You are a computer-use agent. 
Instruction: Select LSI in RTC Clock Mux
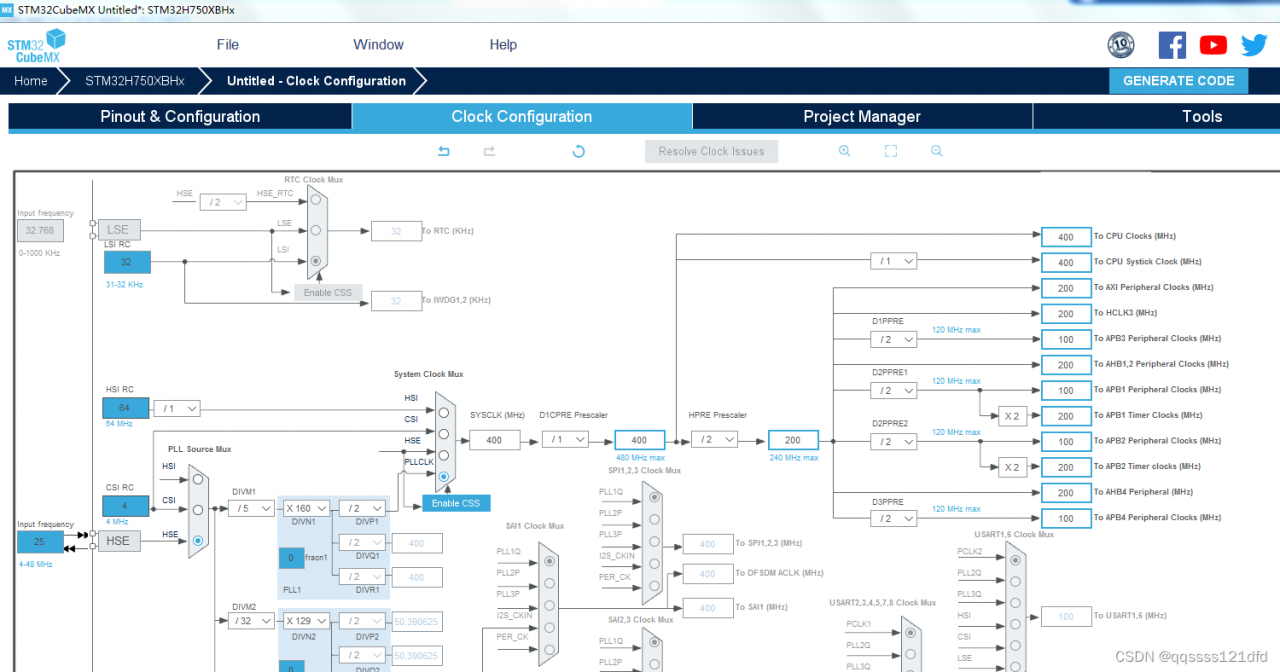(316, 261)
